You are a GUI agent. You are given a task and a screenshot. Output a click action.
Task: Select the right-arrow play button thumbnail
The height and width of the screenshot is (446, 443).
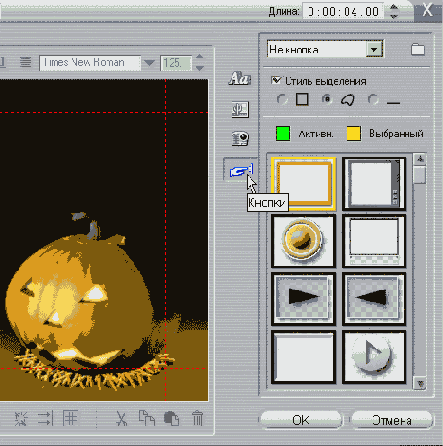tap(303, 298)
